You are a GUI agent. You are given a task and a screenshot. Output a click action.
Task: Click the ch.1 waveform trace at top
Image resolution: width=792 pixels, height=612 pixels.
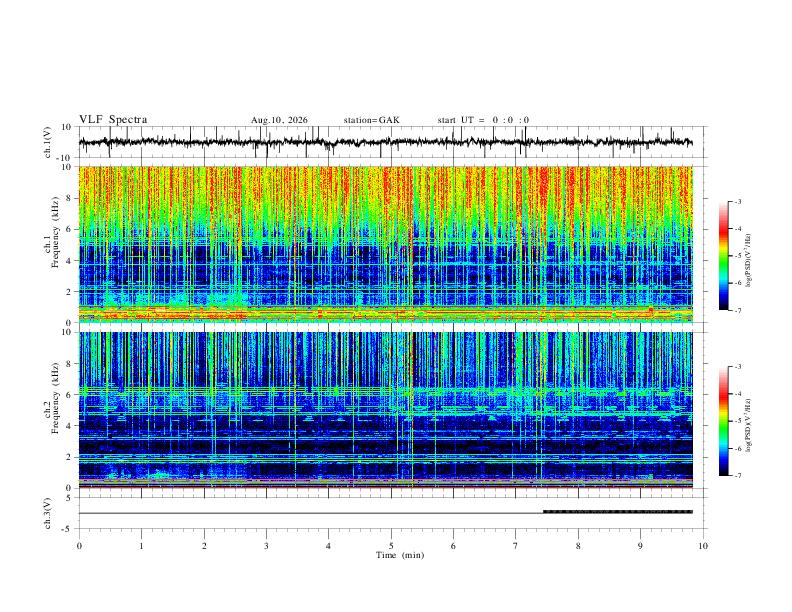tap(385, 142)
